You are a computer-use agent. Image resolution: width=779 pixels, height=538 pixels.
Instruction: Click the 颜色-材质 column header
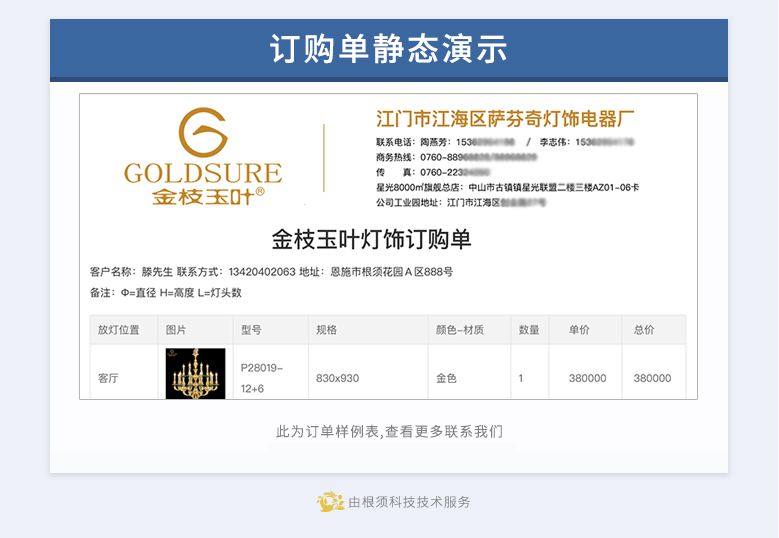point(469,330)
